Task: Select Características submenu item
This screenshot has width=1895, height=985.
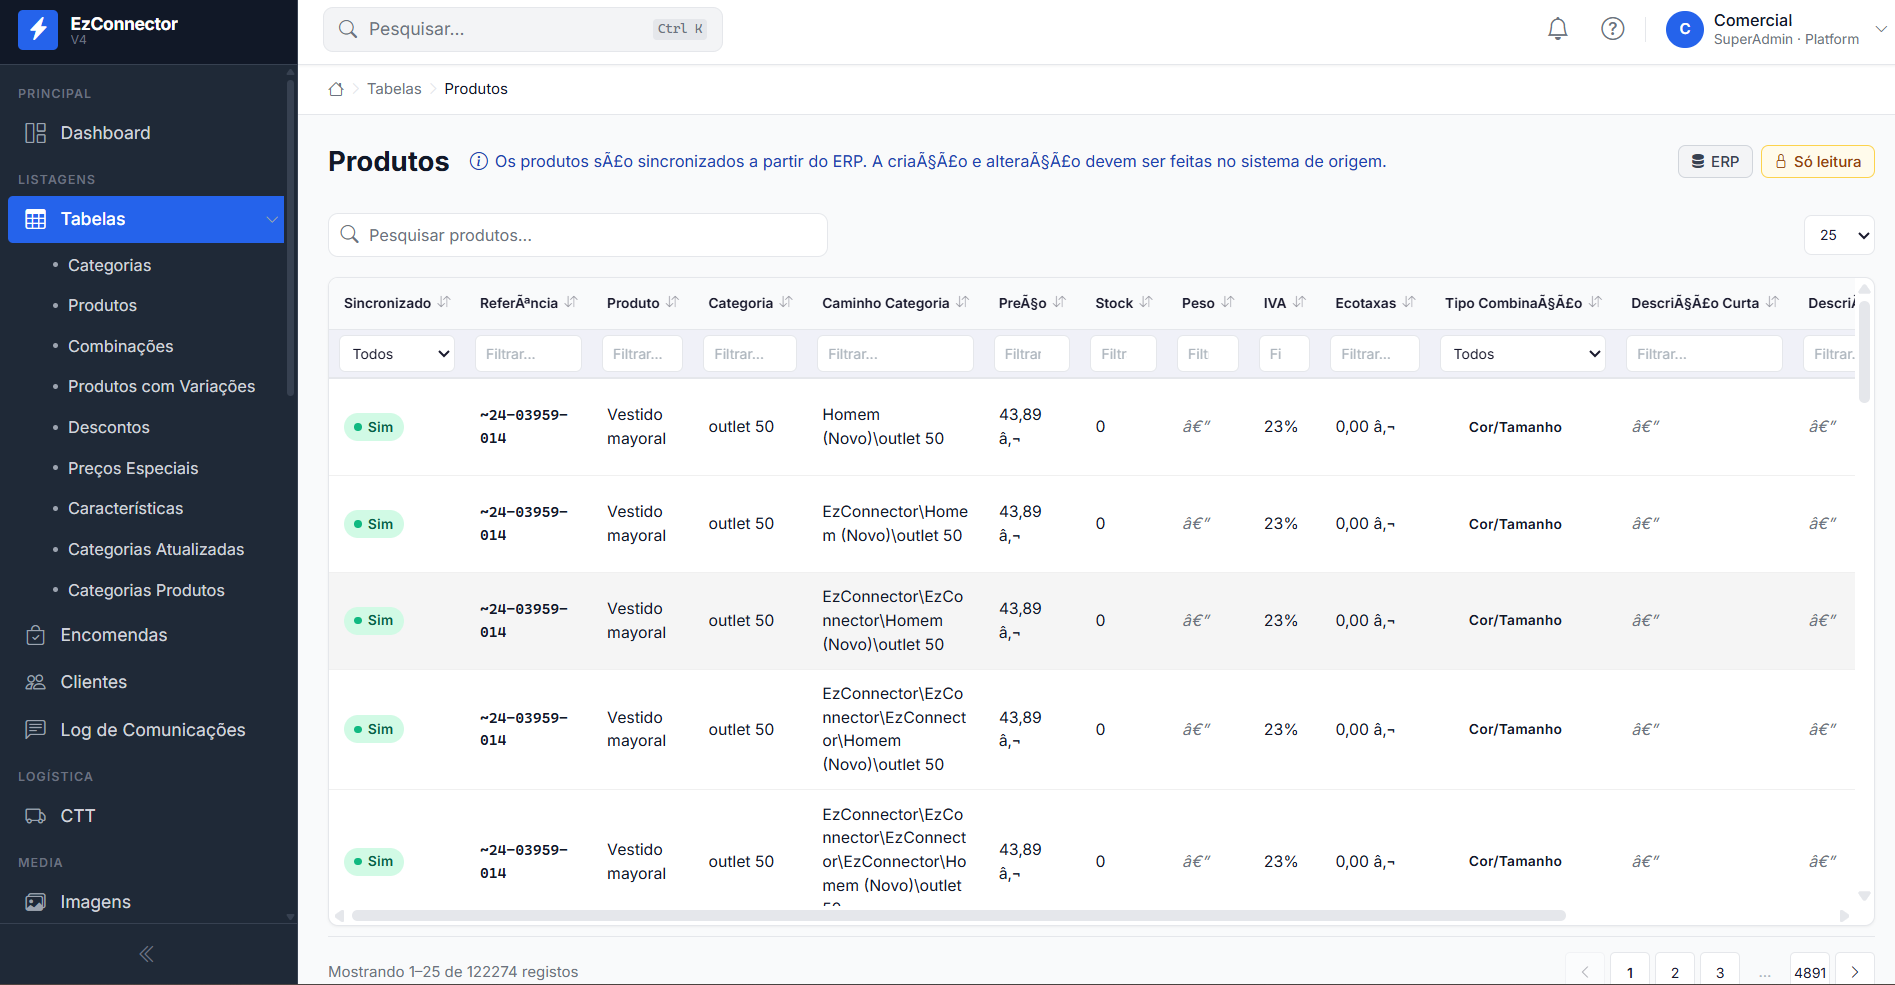Action: pos(125,508)
